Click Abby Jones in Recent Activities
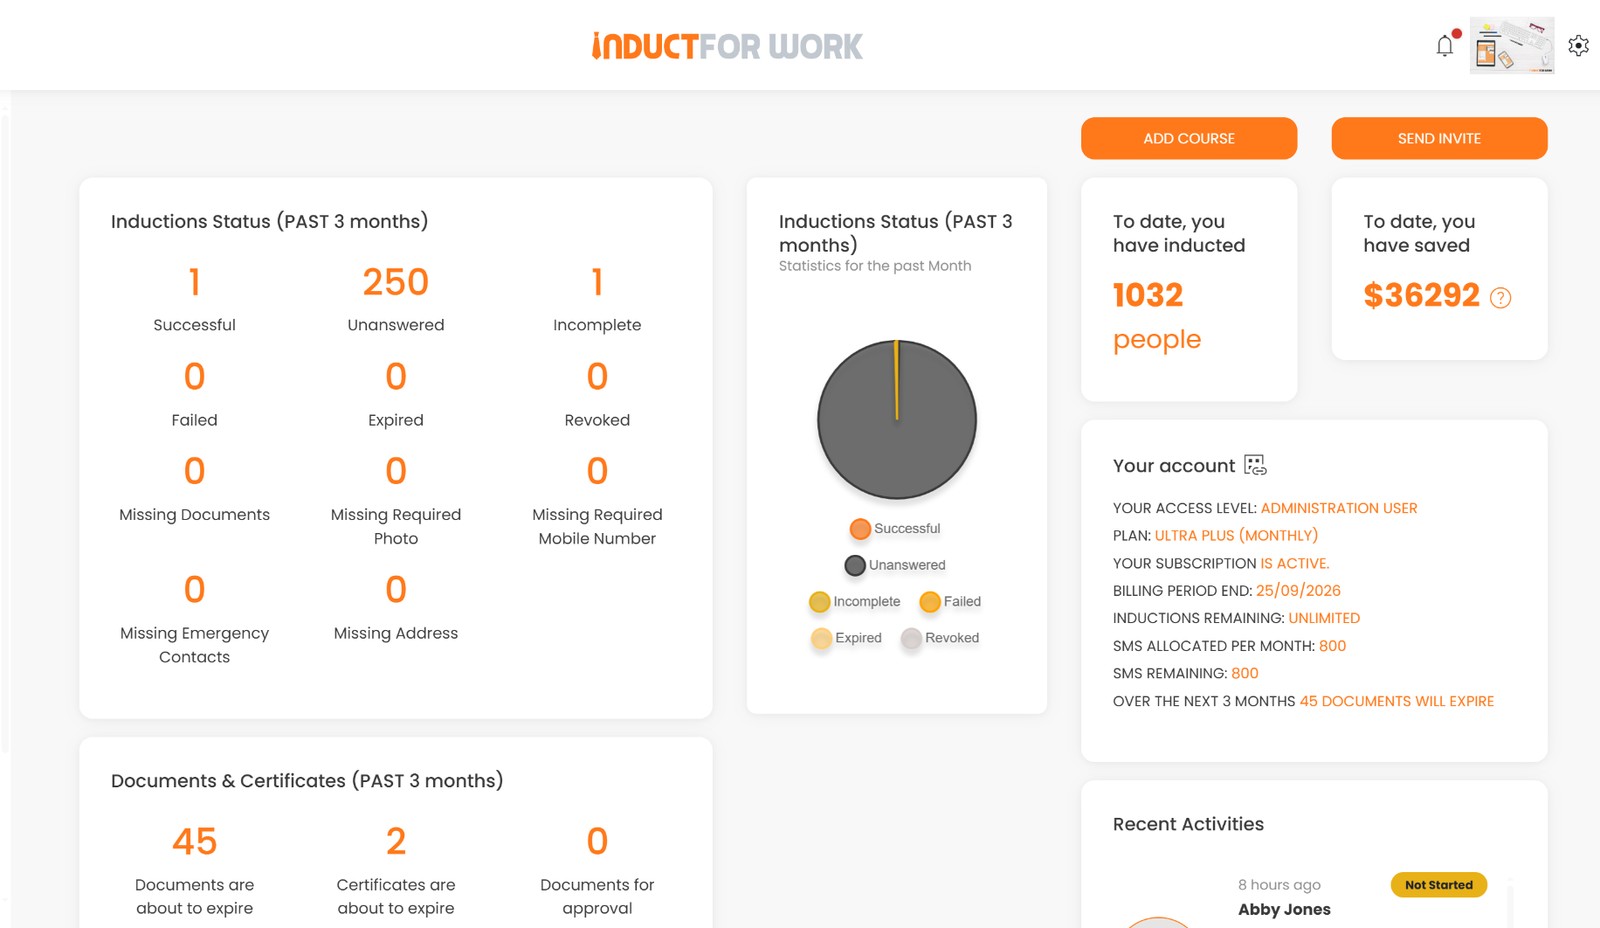This screenshot has width=1600, height=928. pyautogui.click(x=1284, y=910)
